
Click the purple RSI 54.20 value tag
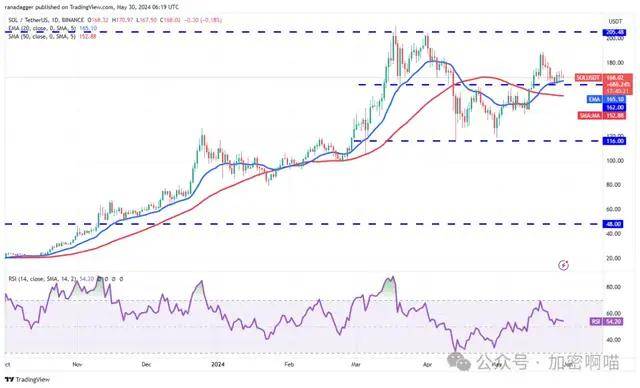click(607, 322)
